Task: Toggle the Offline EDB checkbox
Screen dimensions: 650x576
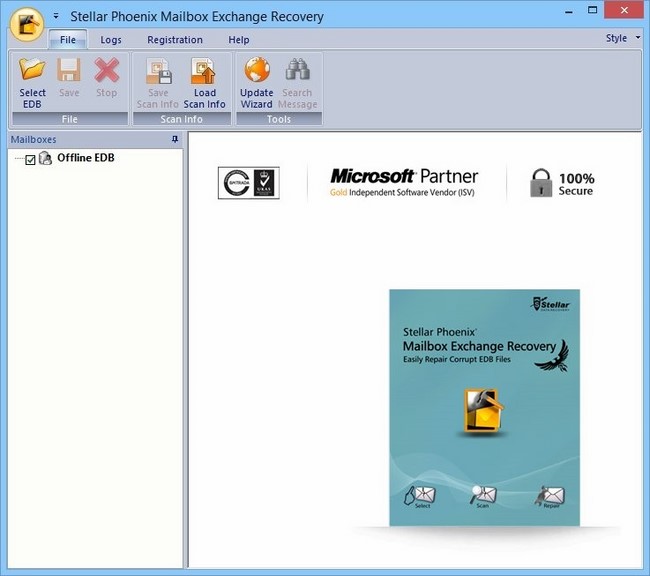Action: click(x=30, y=159)
